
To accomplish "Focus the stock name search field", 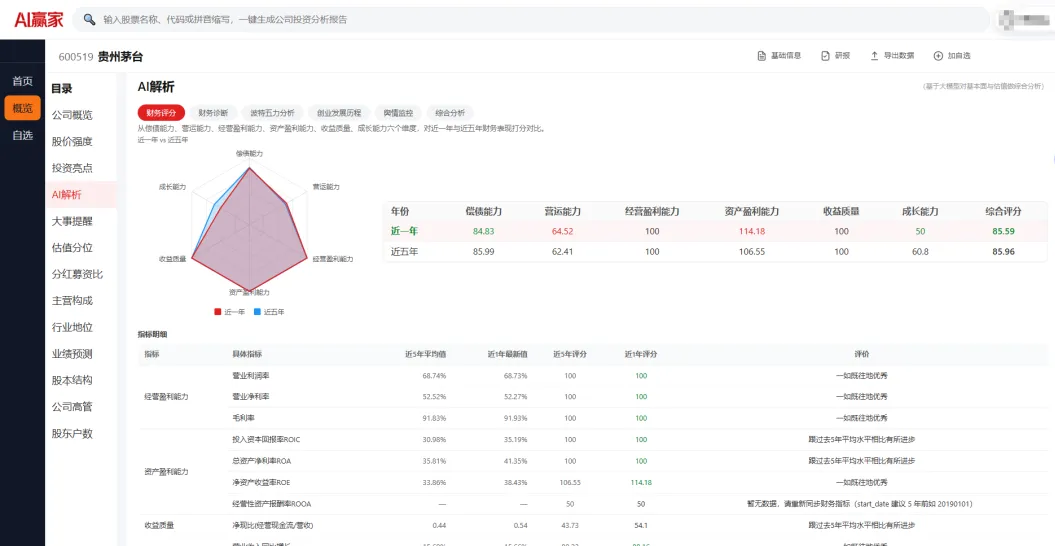I will pyautogui.click(x=532, y=20).
